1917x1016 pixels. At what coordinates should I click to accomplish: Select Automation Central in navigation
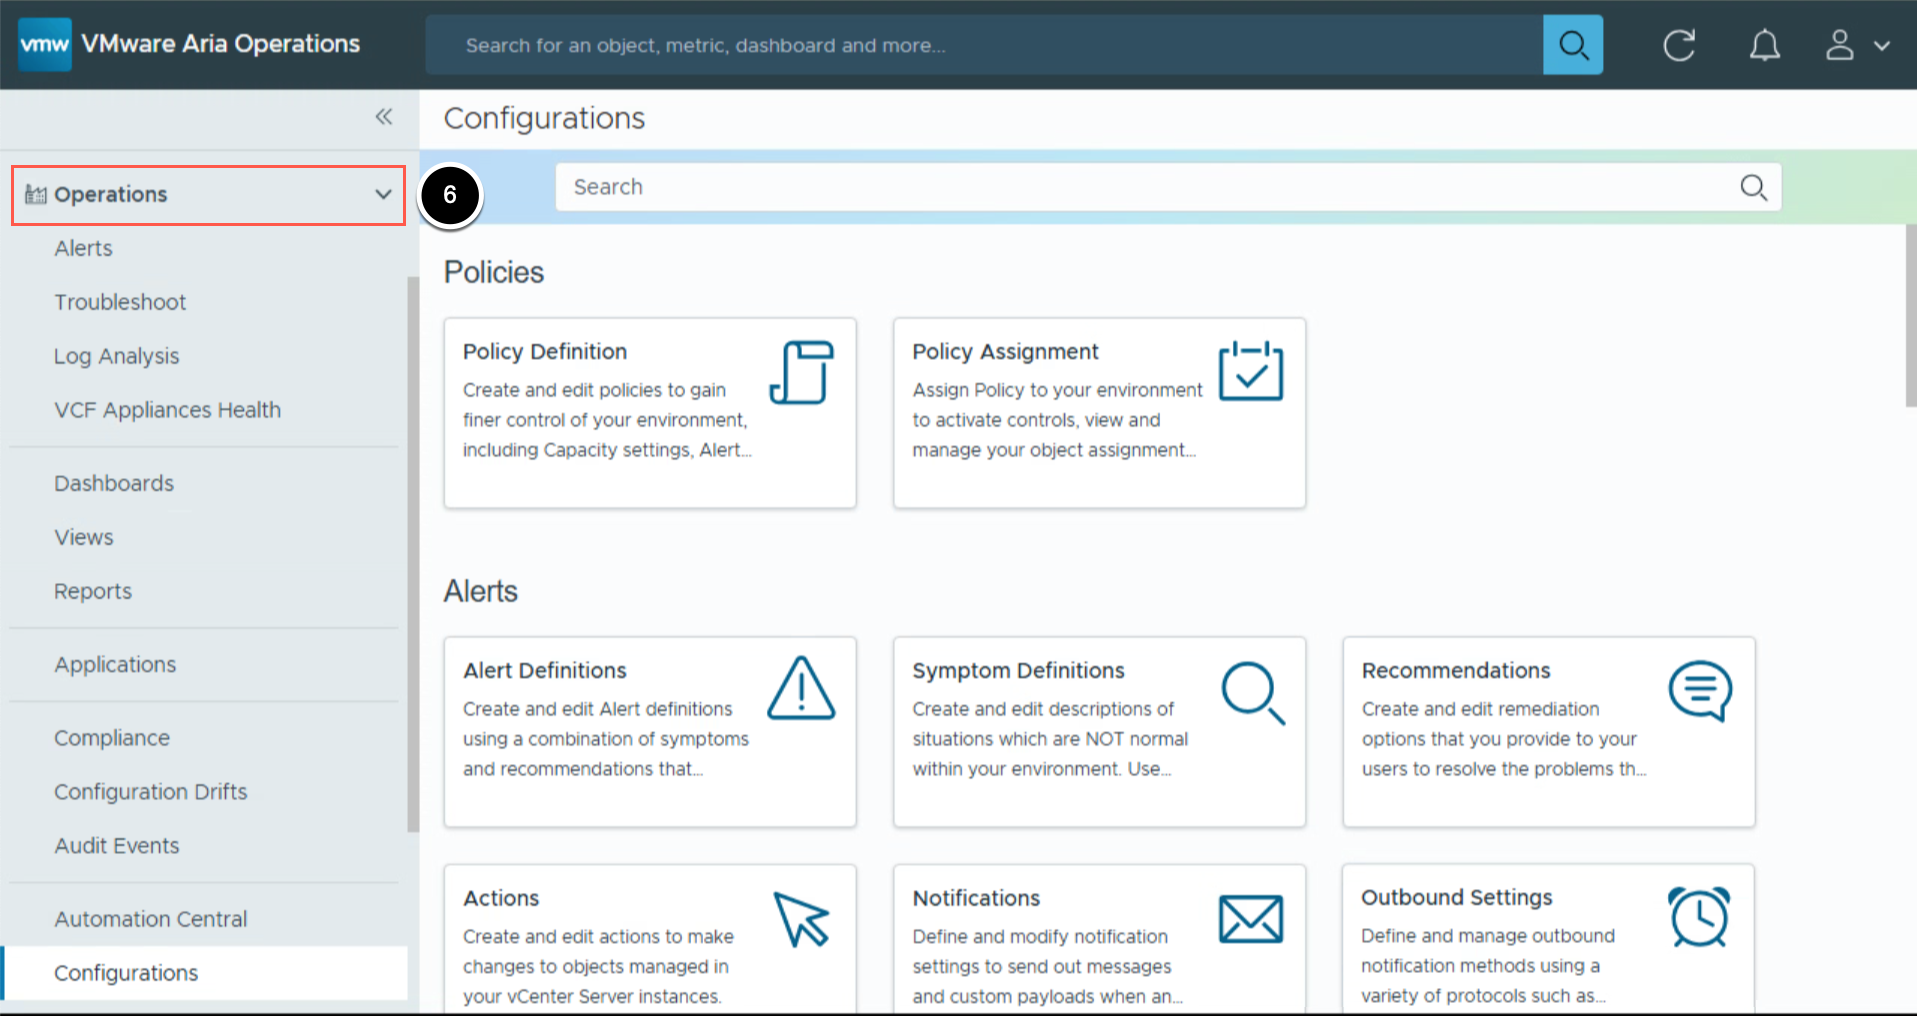150,919
